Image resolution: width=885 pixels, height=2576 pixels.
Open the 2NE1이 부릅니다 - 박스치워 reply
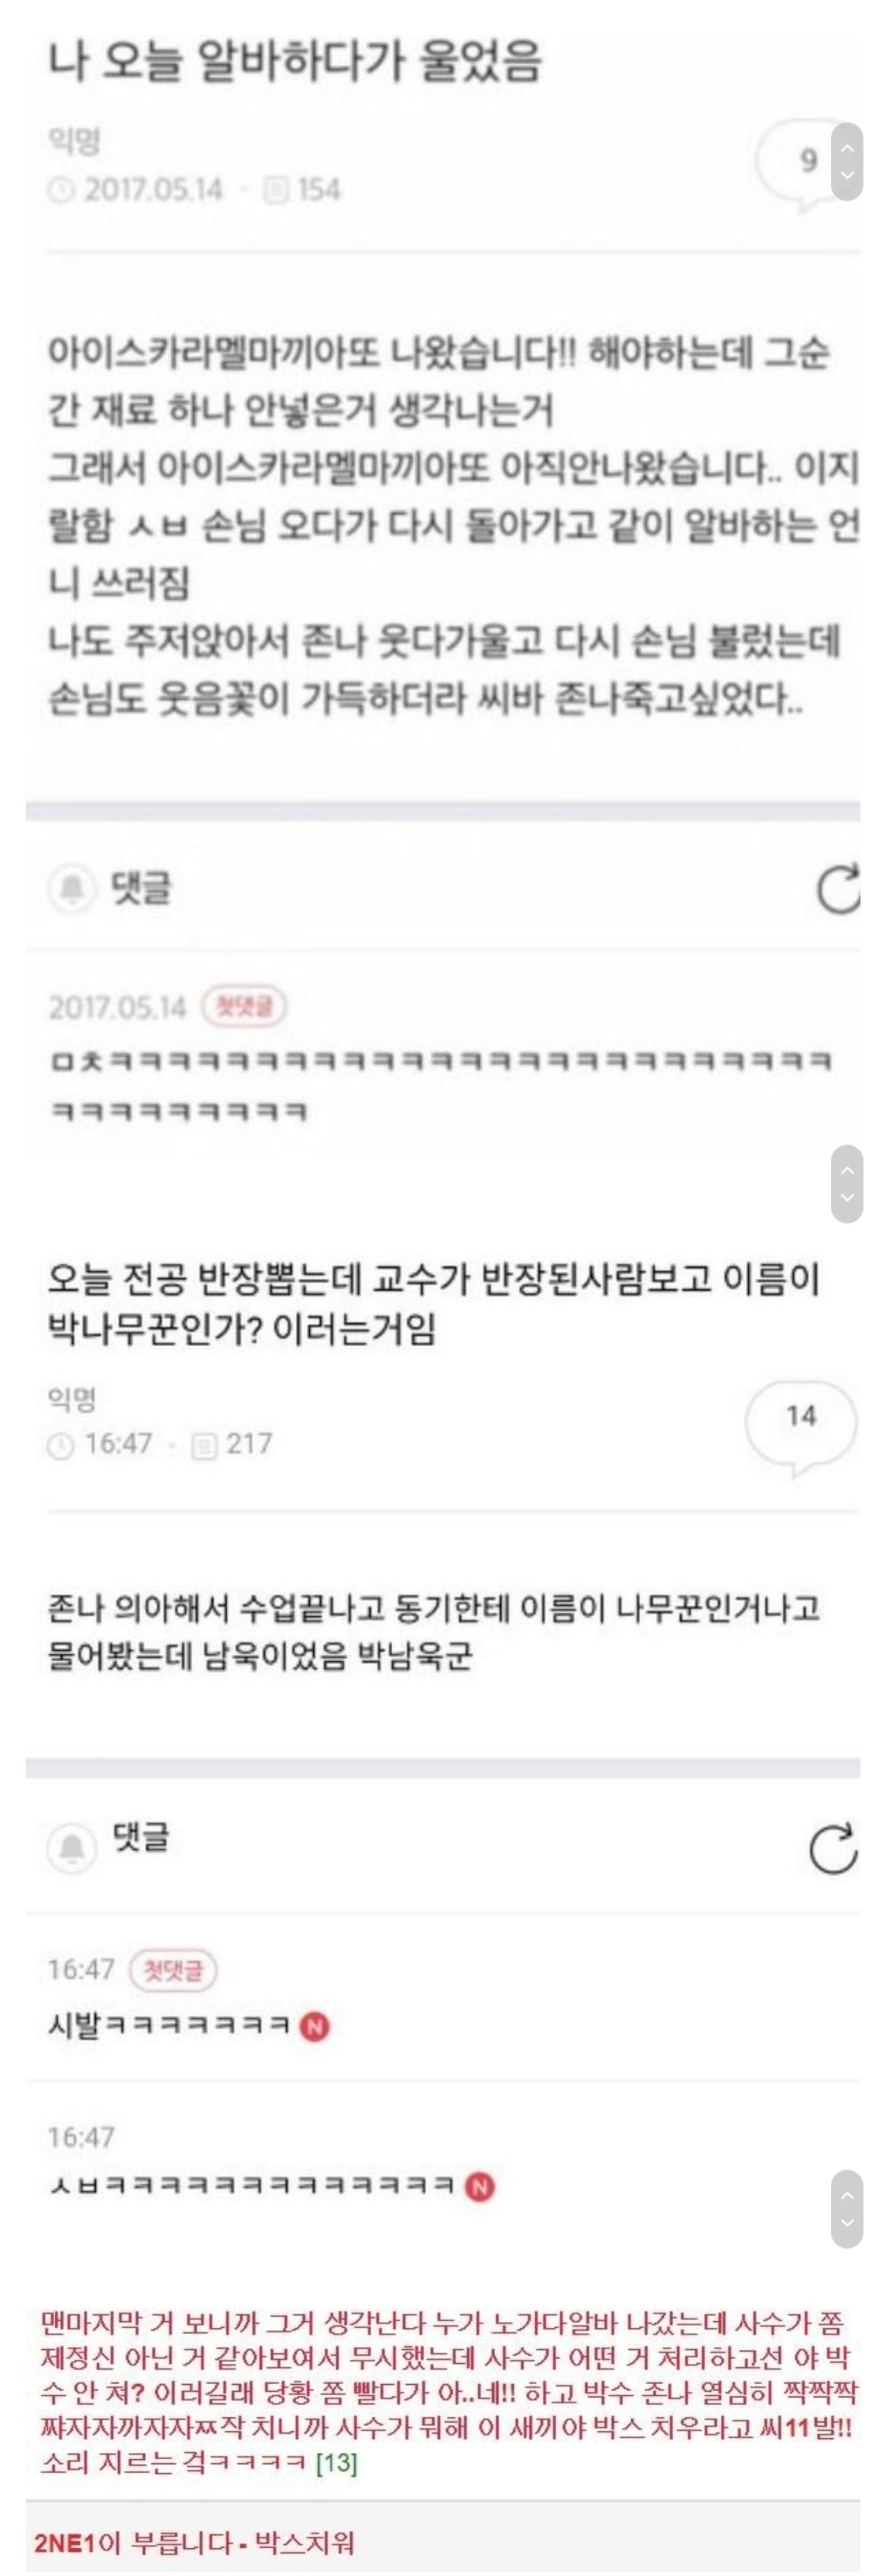(x=194, y=2542)
